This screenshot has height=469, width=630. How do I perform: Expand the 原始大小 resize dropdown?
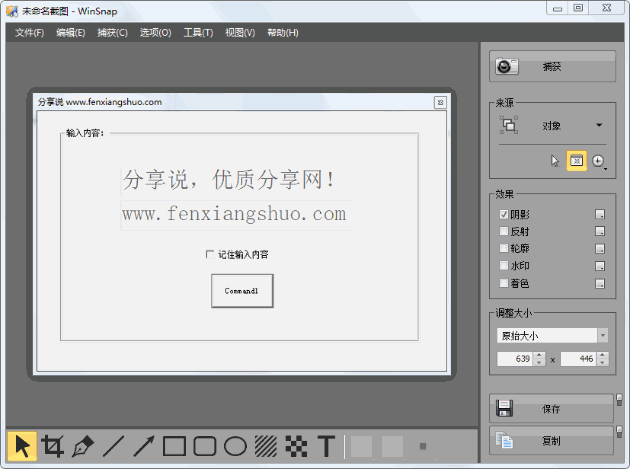[x=602, y=335]
